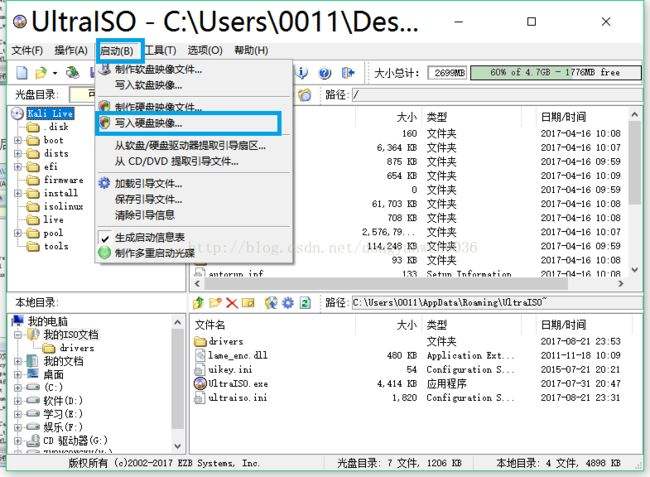The image size is (650, 477).
Task: Click the Exit door toolbar icon
Action: [x=348, y=73]
